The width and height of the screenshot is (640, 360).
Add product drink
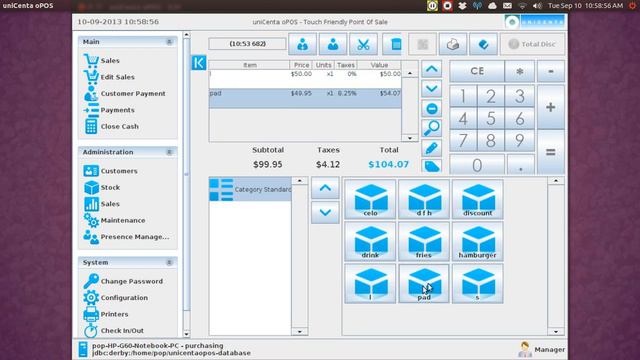(x=370, y=241)
